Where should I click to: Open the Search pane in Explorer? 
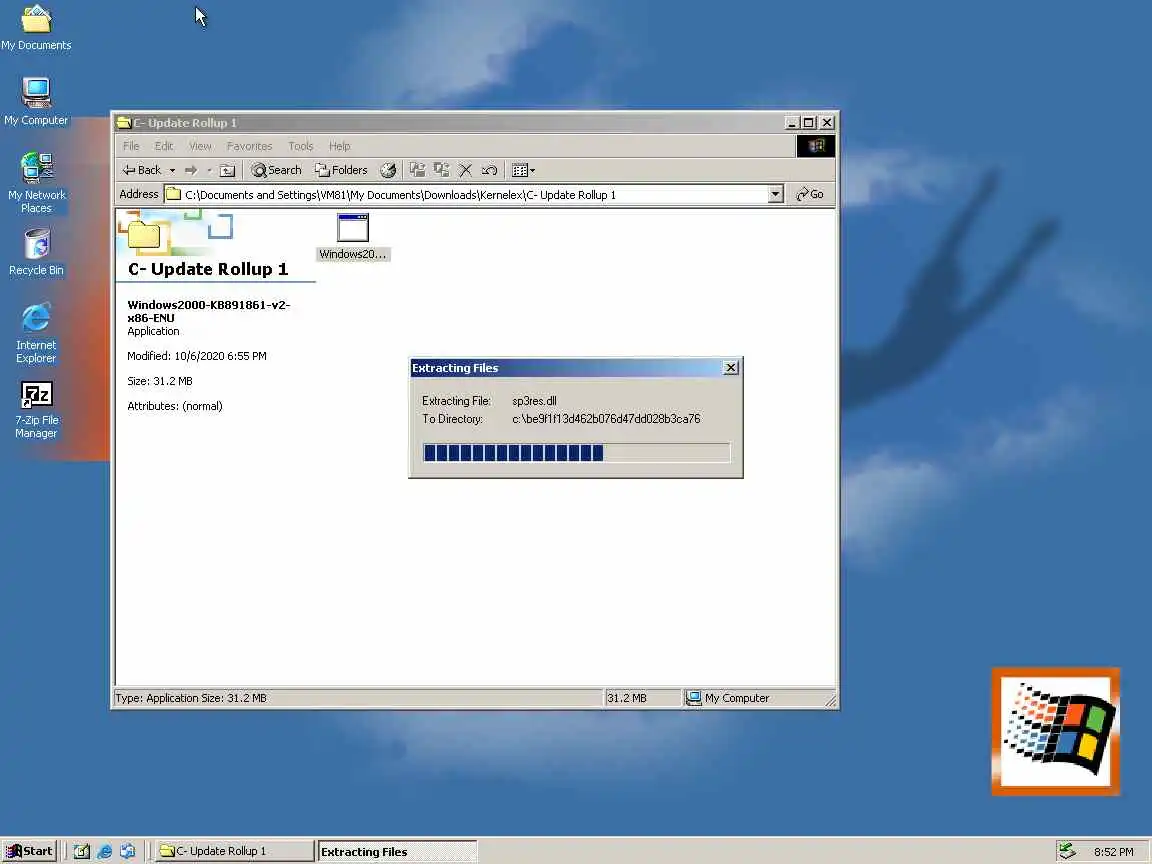276,170
